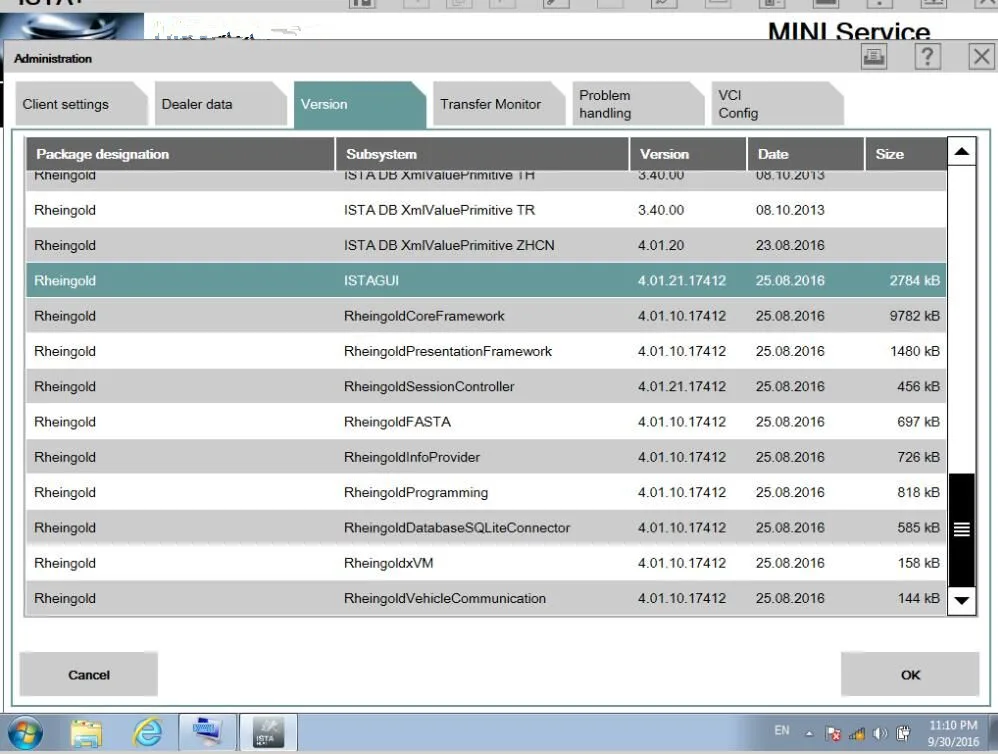Select the ISTA taskbar application icon
The image size is (998, 754).
(265, 732)
